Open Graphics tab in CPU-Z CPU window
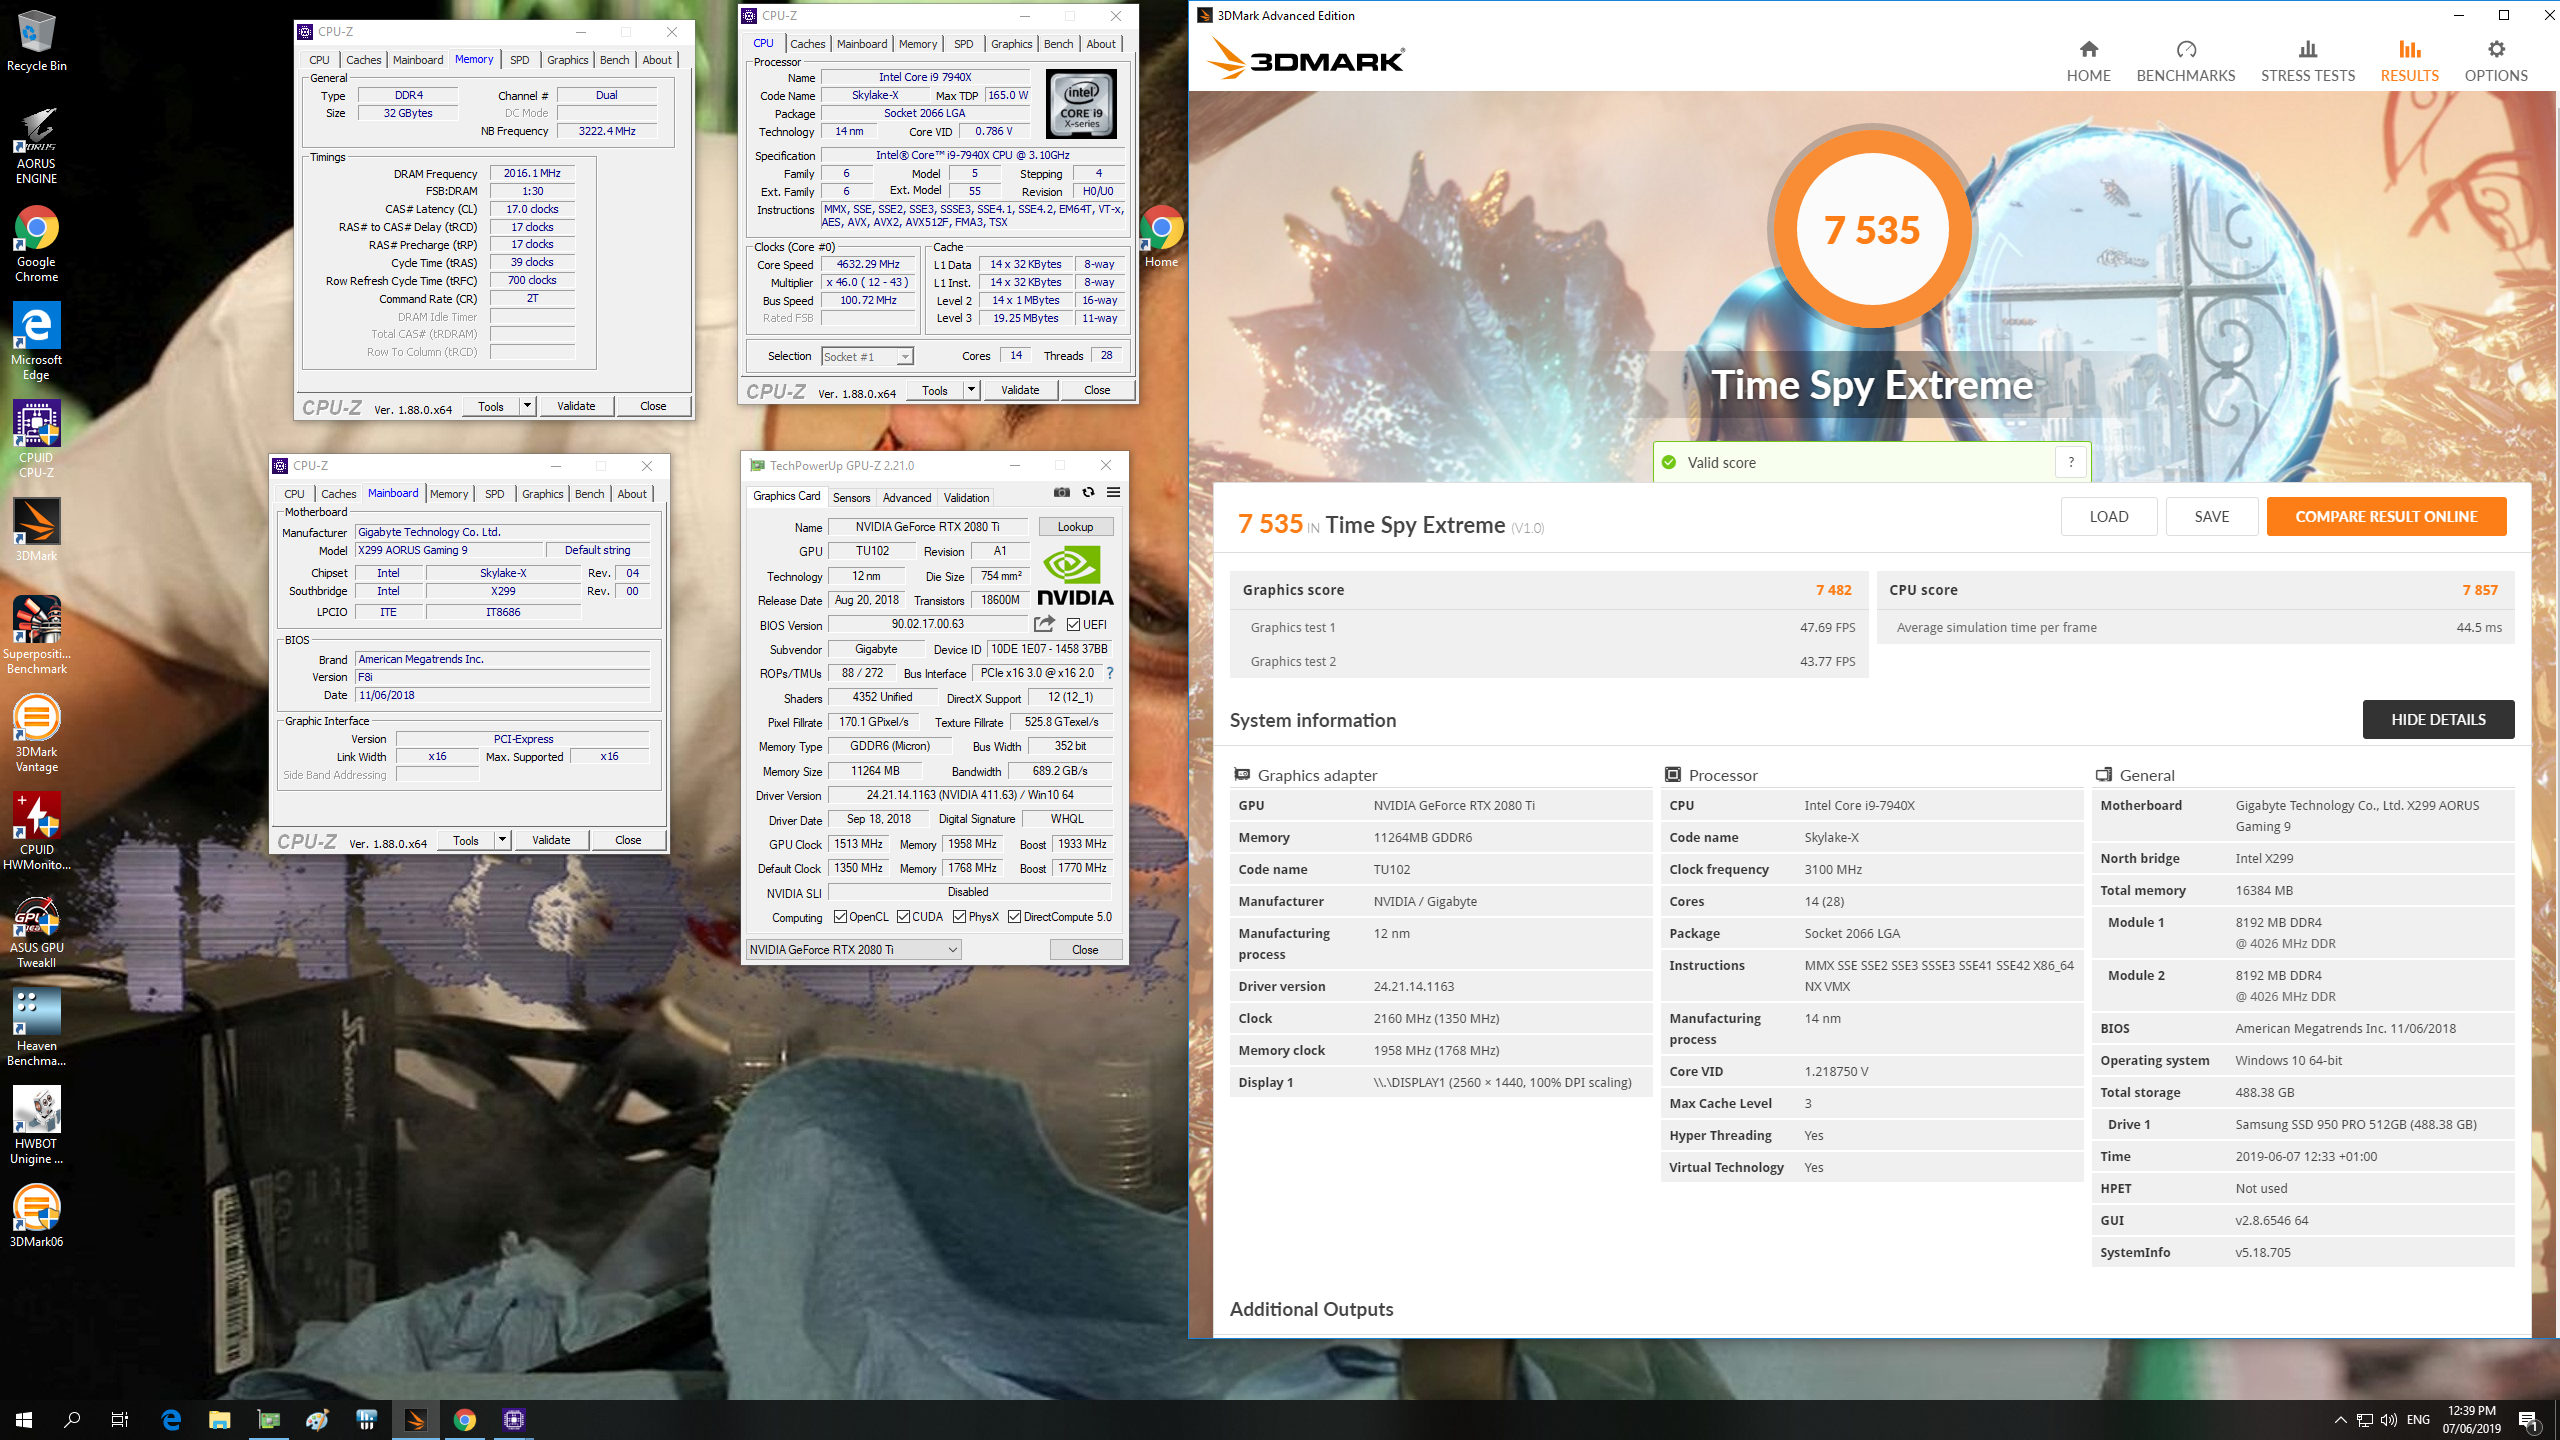This screenshot has width=2560, height=1440. [x=1011, y=44]
